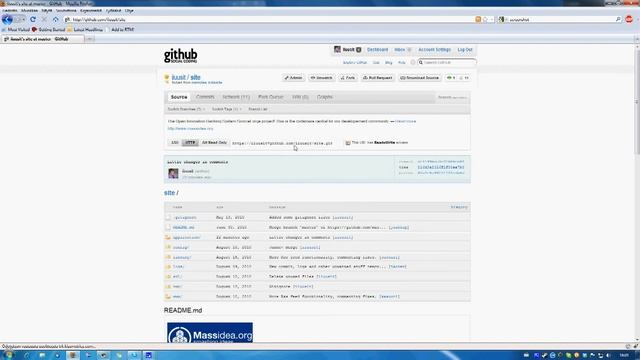Click the Log Out link
Image resolution: width=640 pixels, height=360 pixels.
465,50
